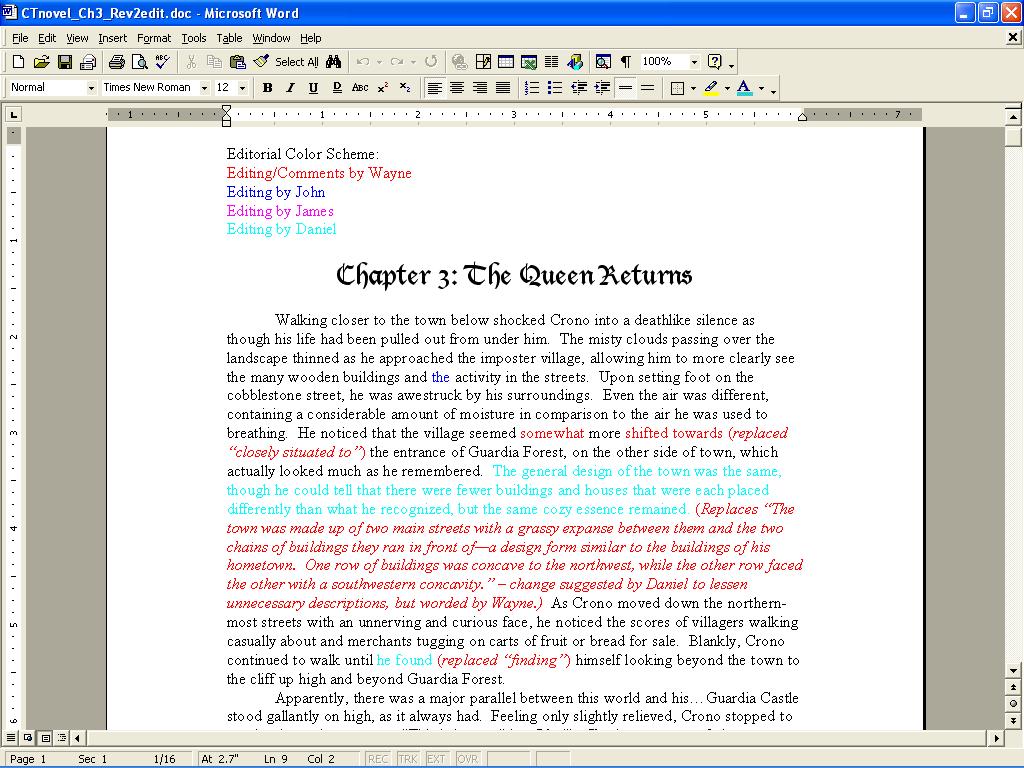This screenshot has height=768, width=1024.
Task: Increase the paragraph indent
Action: click(602, 88)
